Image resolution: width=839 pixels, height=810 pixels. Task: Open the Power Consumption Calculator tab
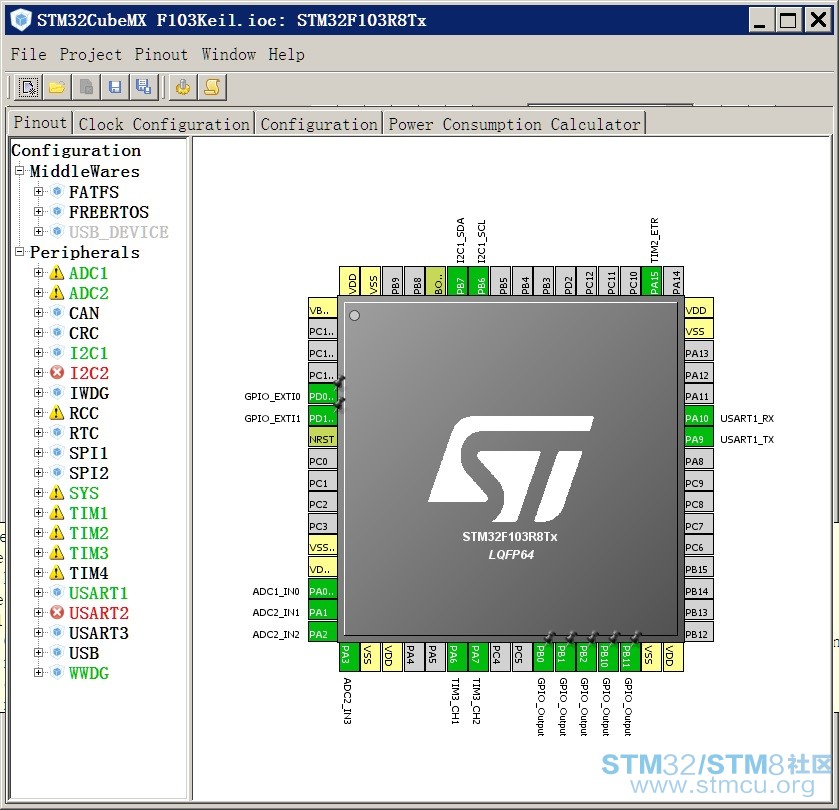[514, 124]
